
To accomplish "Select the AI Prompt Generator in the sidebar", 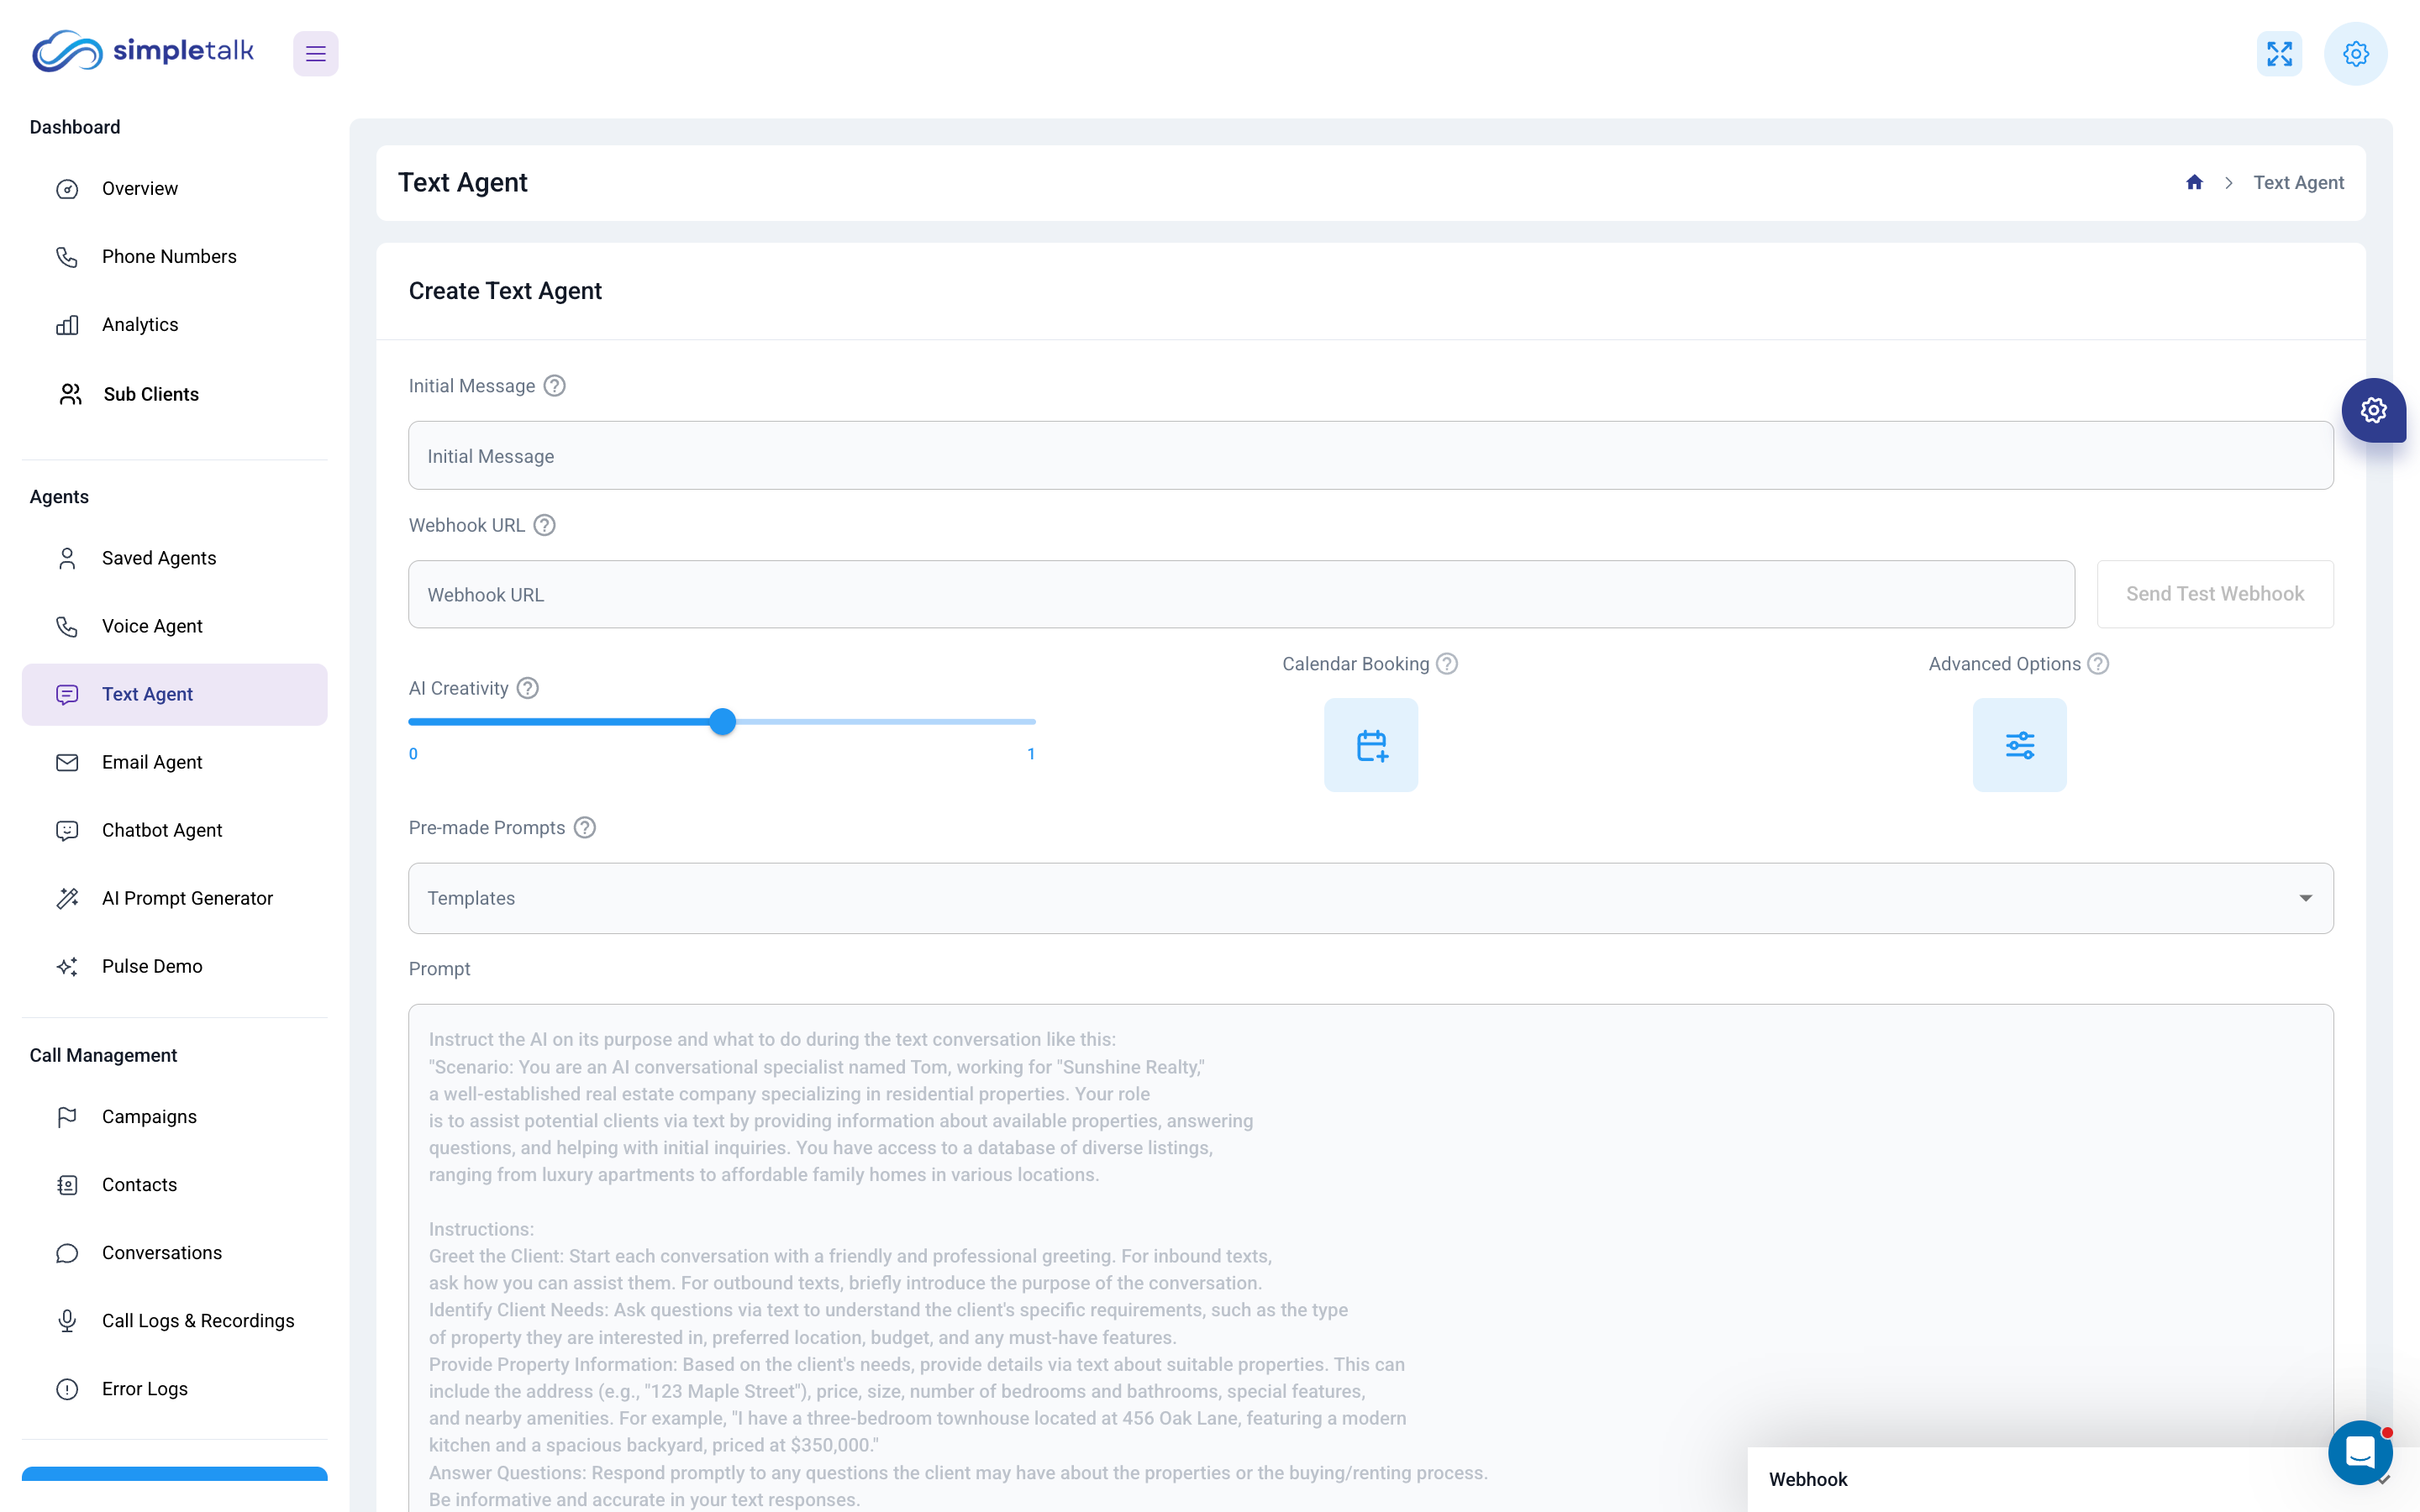I will (x=187, y=897).
